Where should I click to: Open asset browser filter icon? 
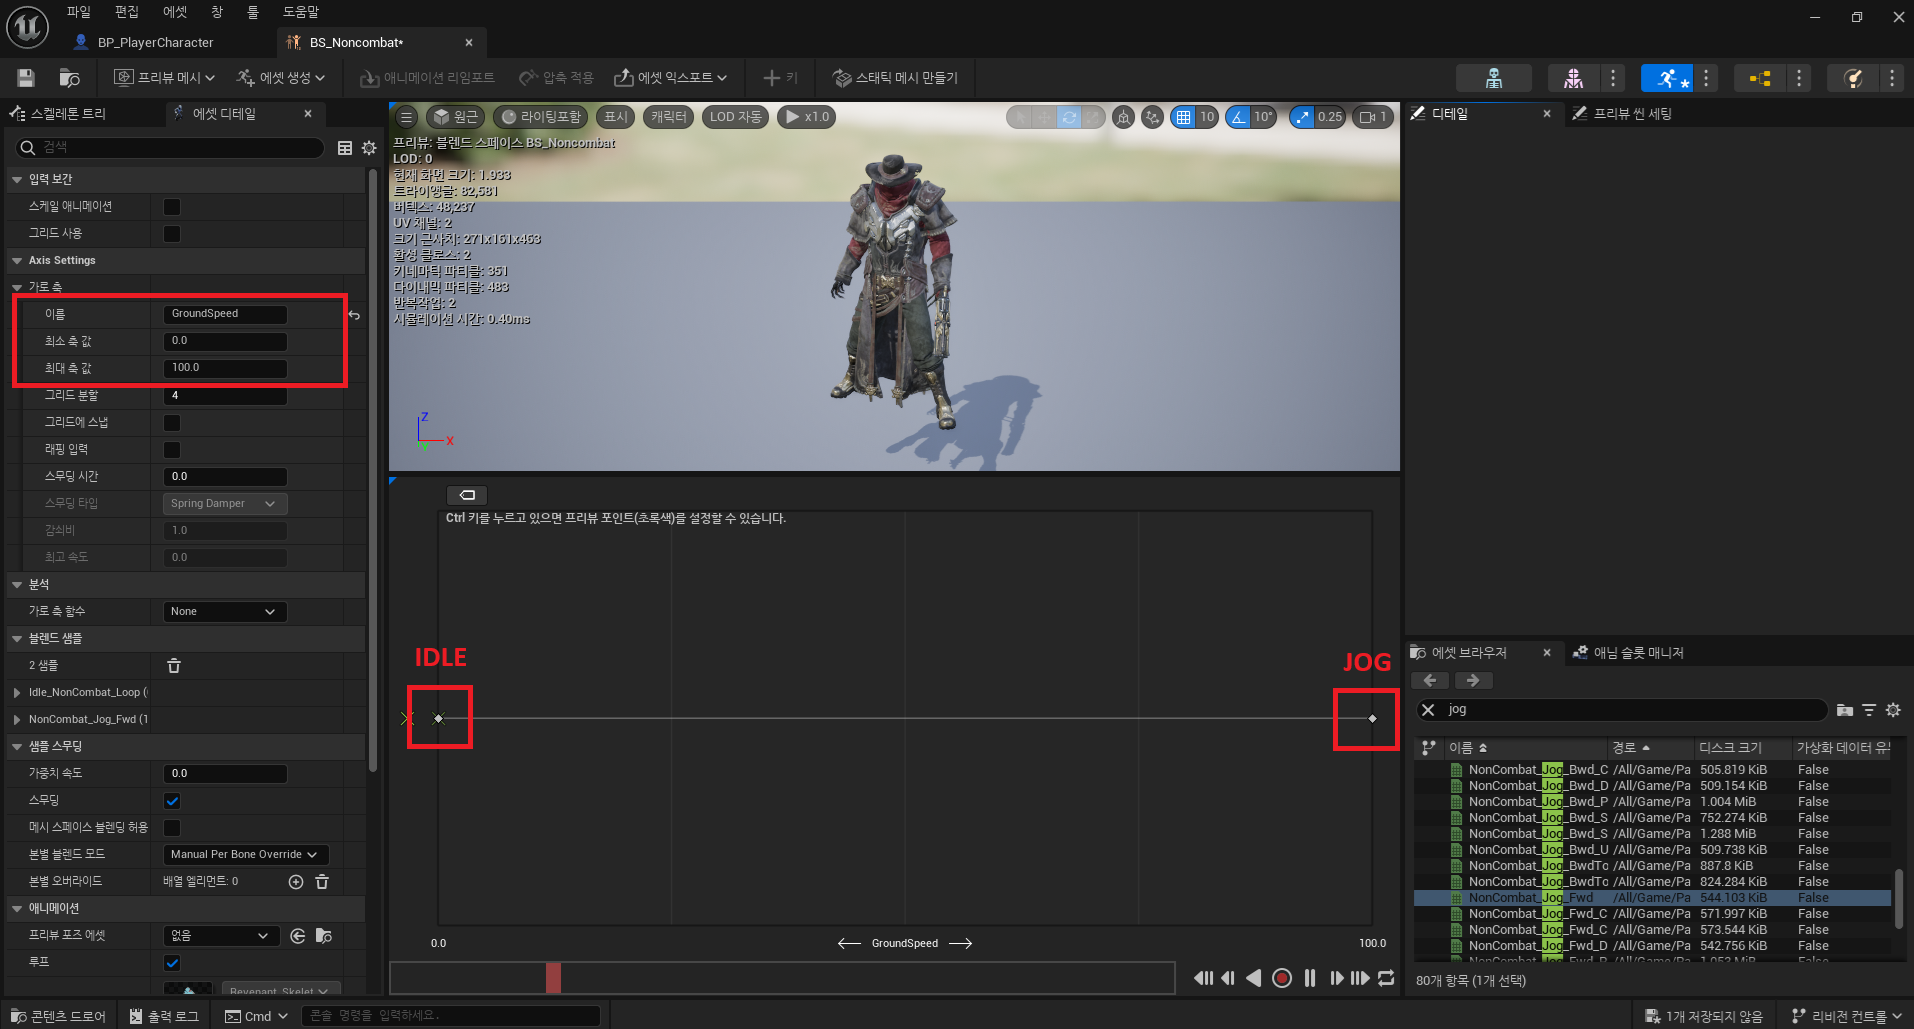pos(1869,710)
